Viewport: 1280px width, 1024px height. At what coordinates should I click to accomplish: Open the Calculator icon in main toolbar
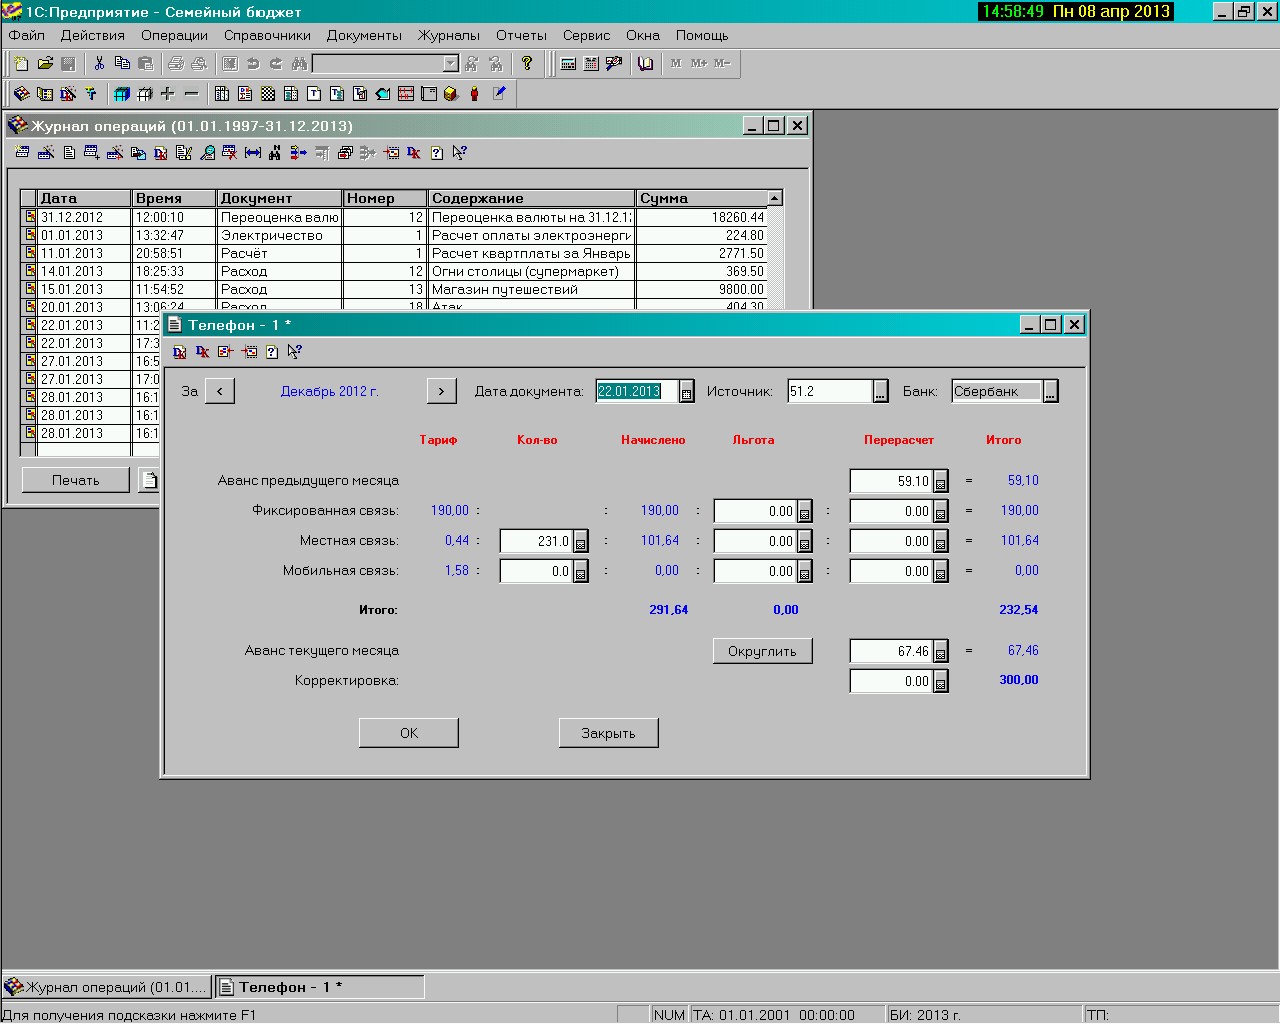568,63
